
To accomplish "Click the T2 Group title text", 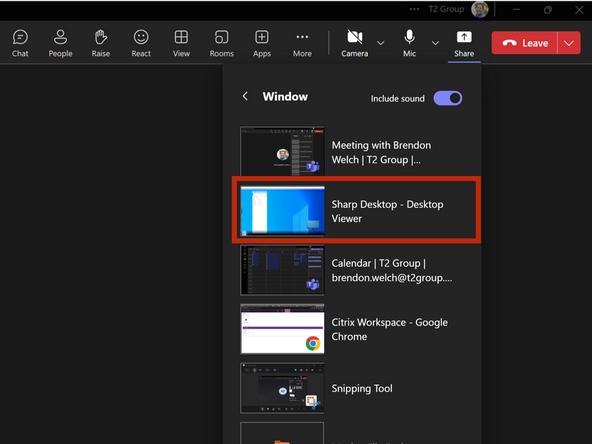I will (x=446, y=9).
